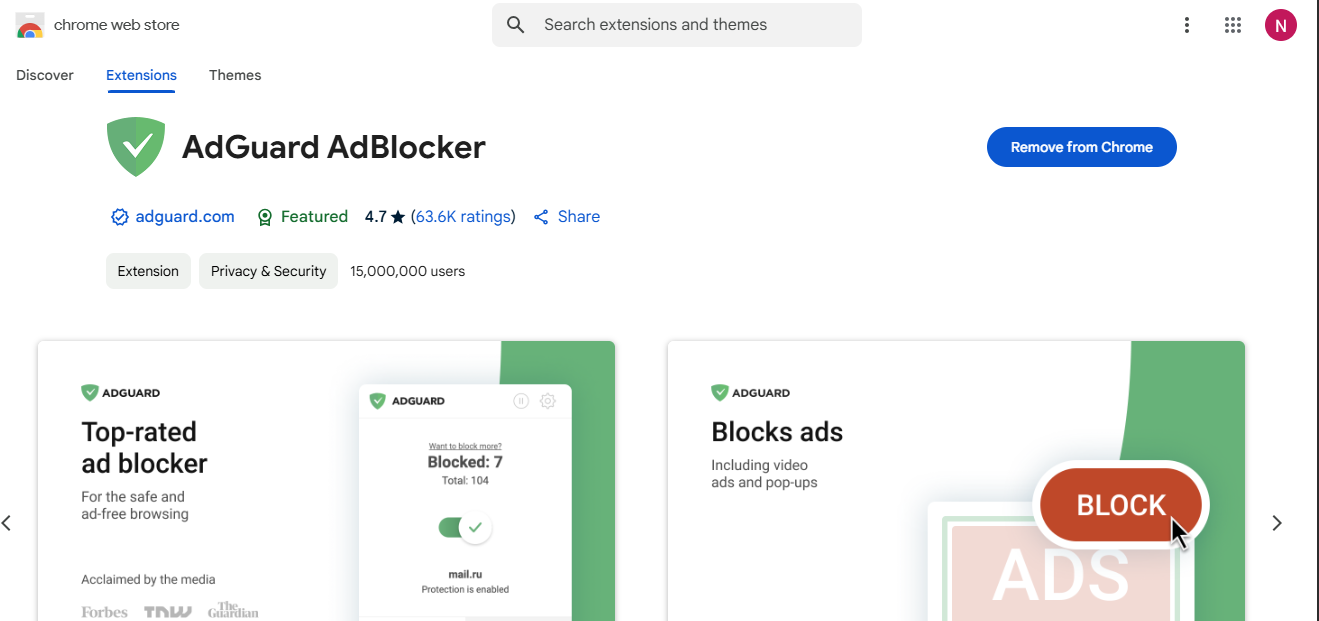The image size is (1319, 621).
Task: Click the verified publisher badge icon
Action: (x=119, y=217)
